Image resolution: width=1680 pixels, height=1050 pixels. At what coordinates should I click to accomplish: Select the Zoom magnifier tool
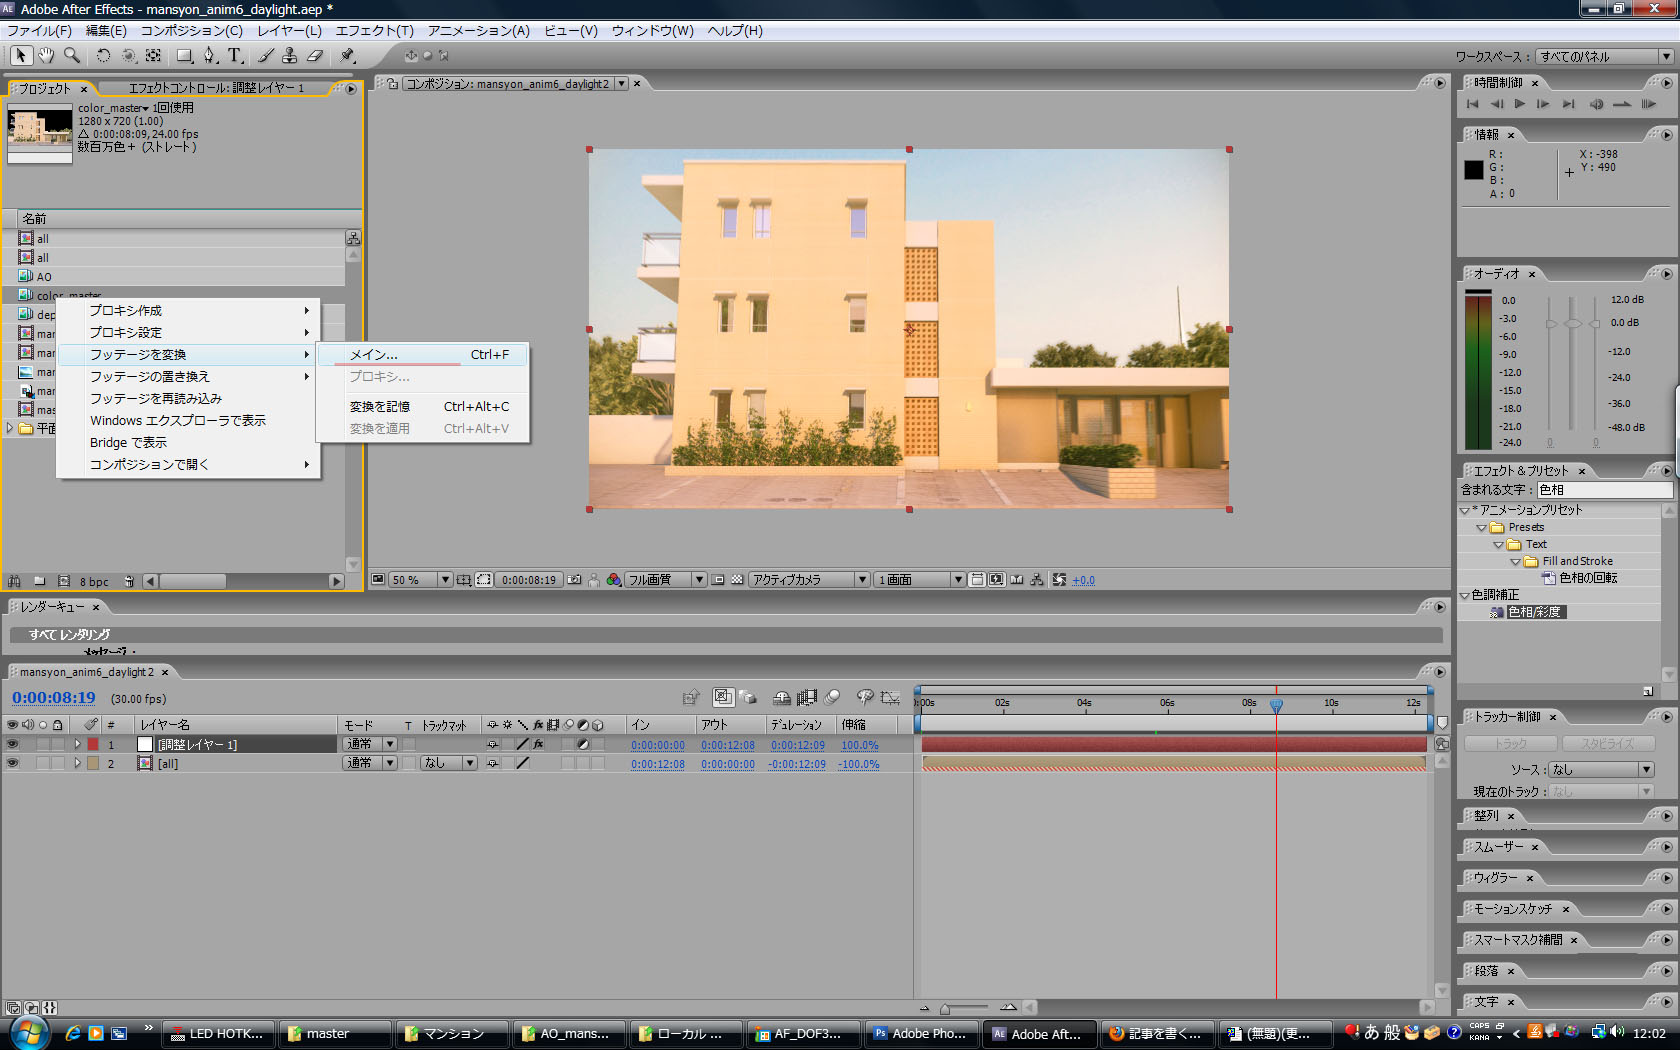72,55
